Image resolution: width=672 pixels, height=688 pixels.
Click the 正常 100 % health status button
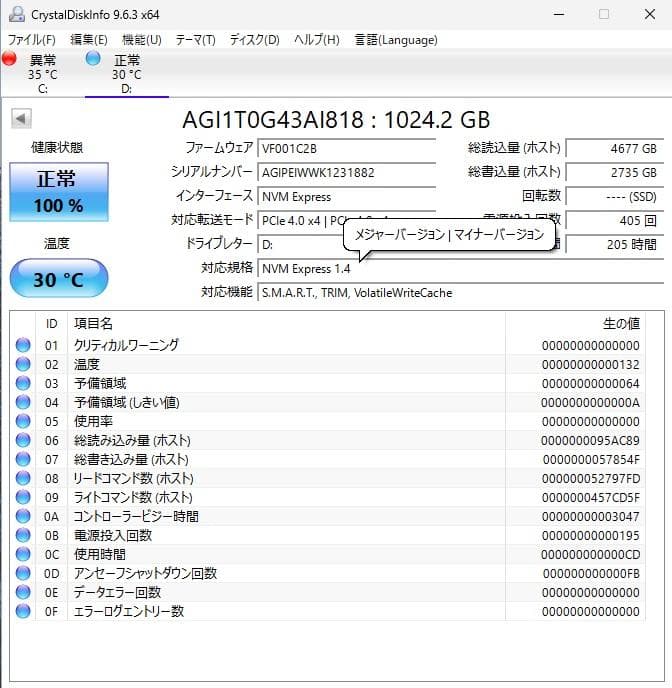click(59, 192)
